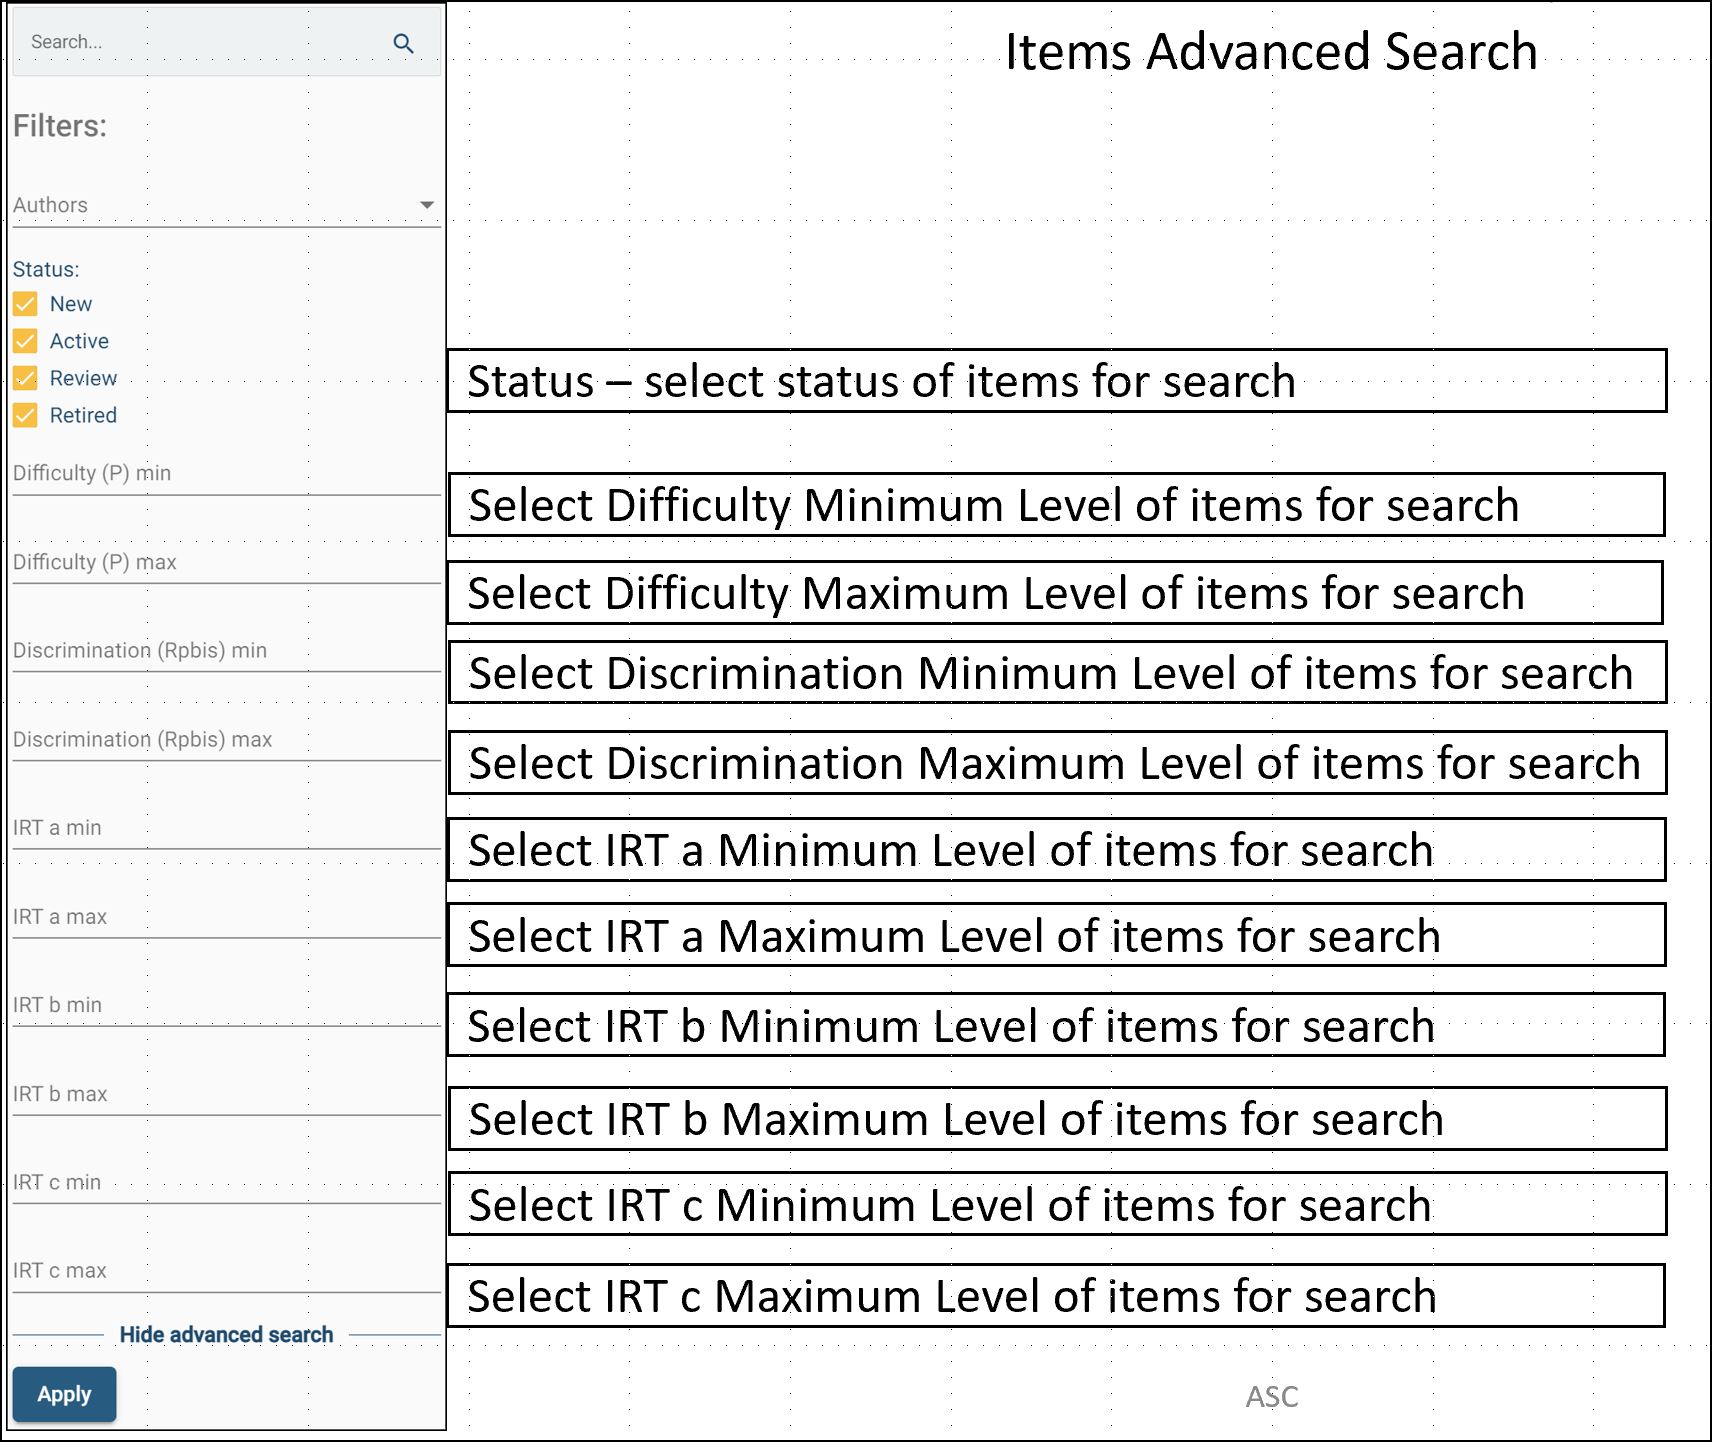The height and width of the screenshot is (1442, 1712).
Task: Select the Discrimination (Rpbis) min field
Action: [x=226, y=651]
